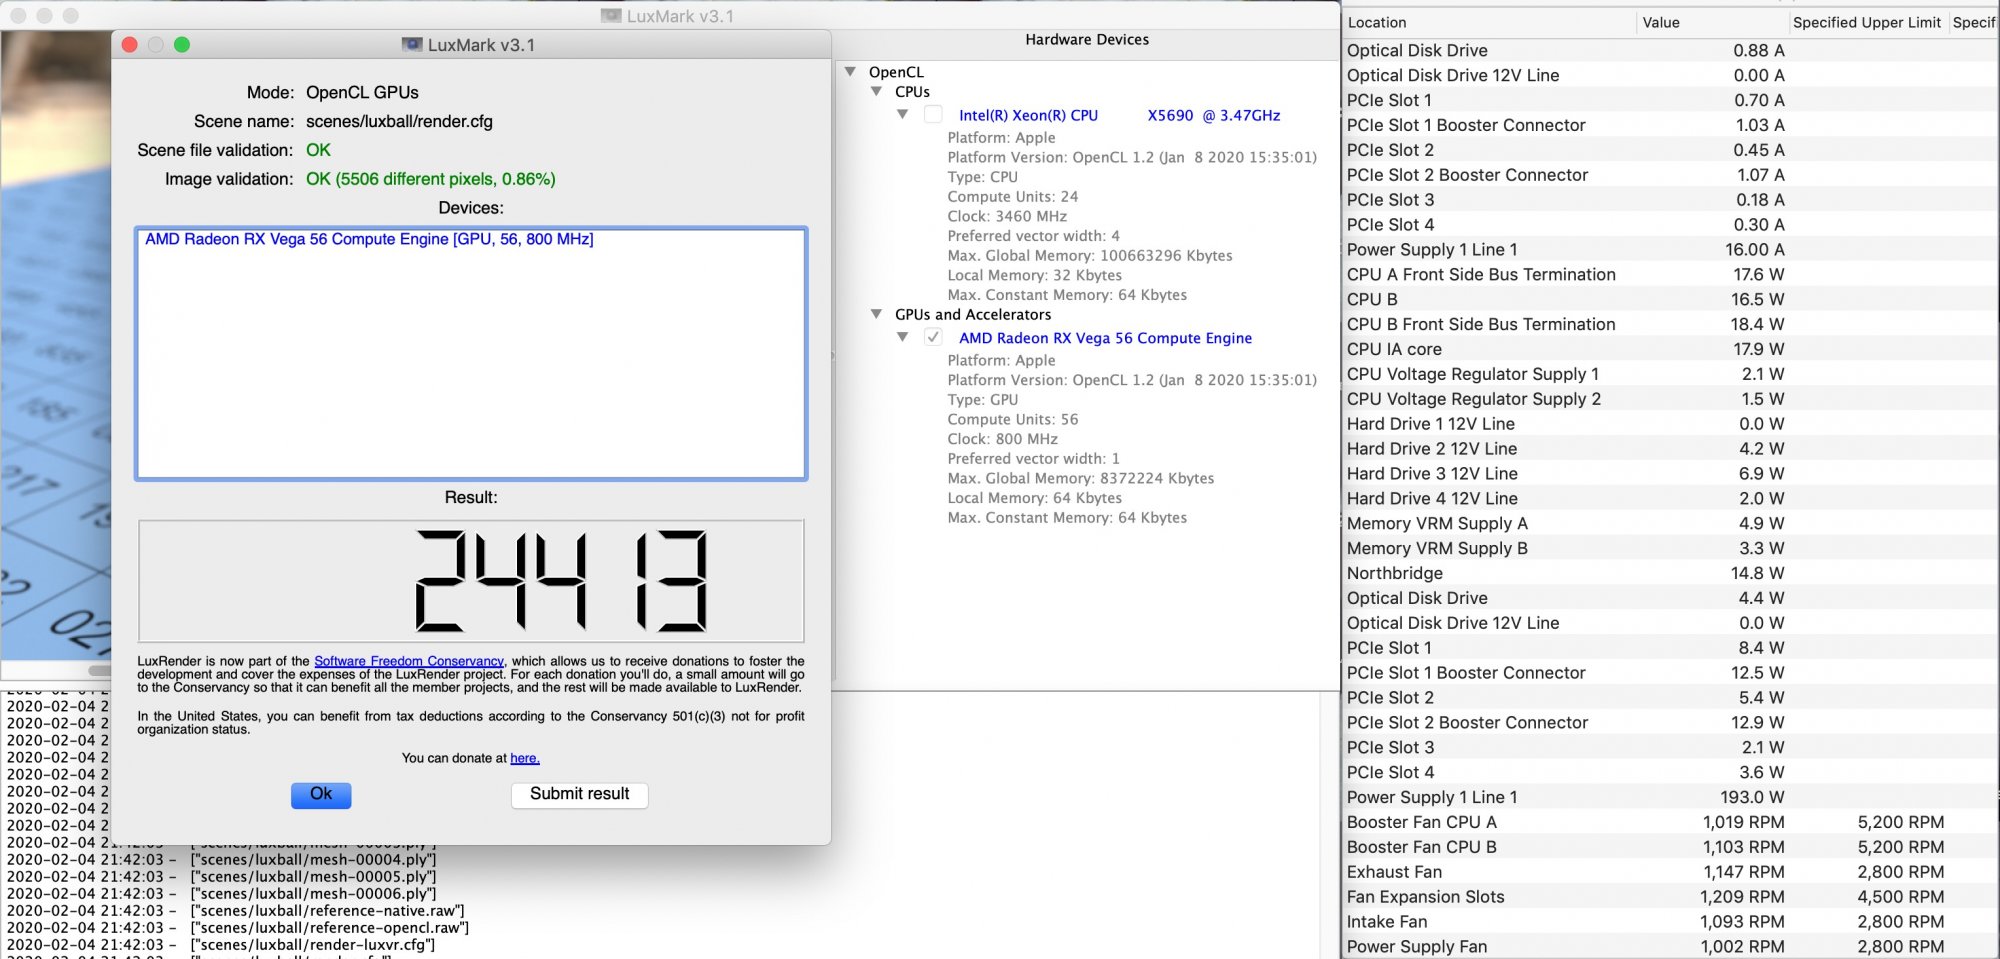2000x959 pixels.
Task: Open the Software Freedom Conservancy link
Action: [x=409, y=661]
